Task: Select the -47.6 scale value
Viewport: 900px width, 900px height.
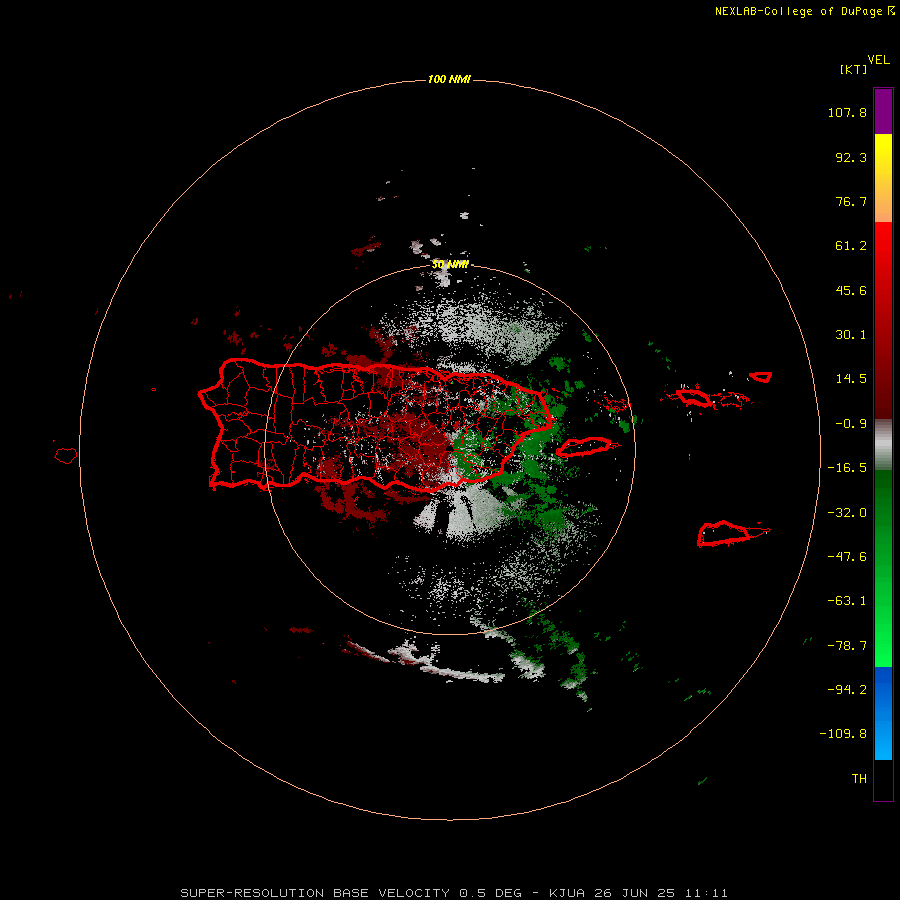Action: (847, 557)
